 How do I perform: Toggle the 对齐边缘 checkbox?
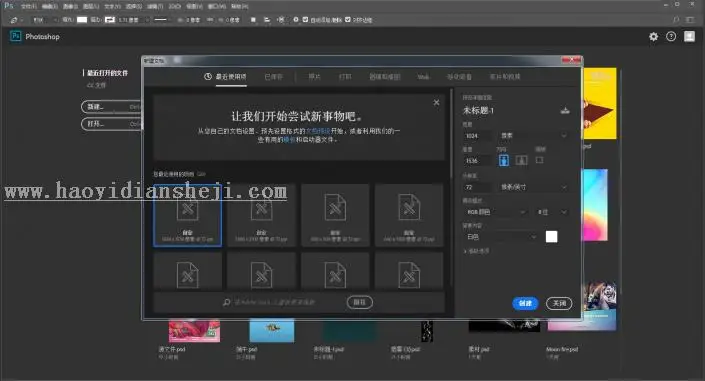pyautogui.click(x=348, y=20)
